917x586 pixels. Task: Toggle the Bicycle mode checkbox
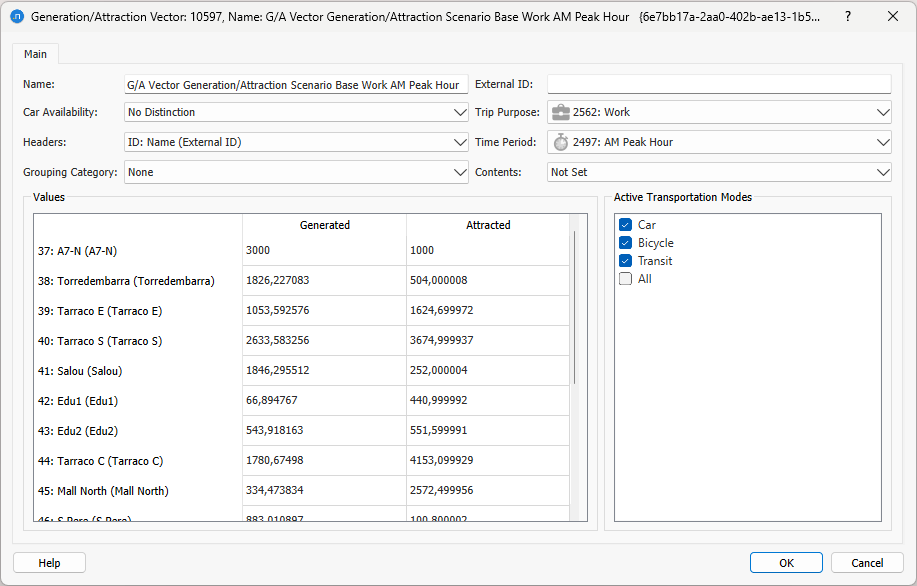pos(625,243)
